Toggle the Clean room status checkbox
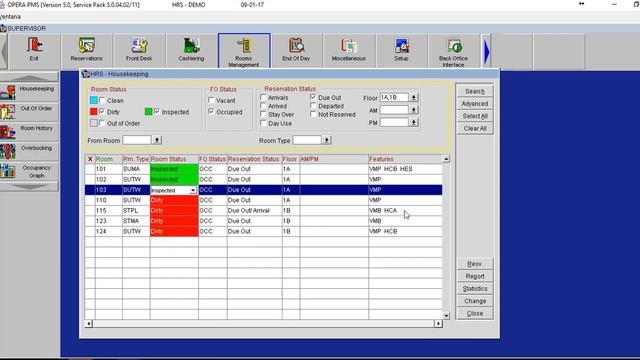This screenshot has width=640, height=360. (x=102, y=100)
